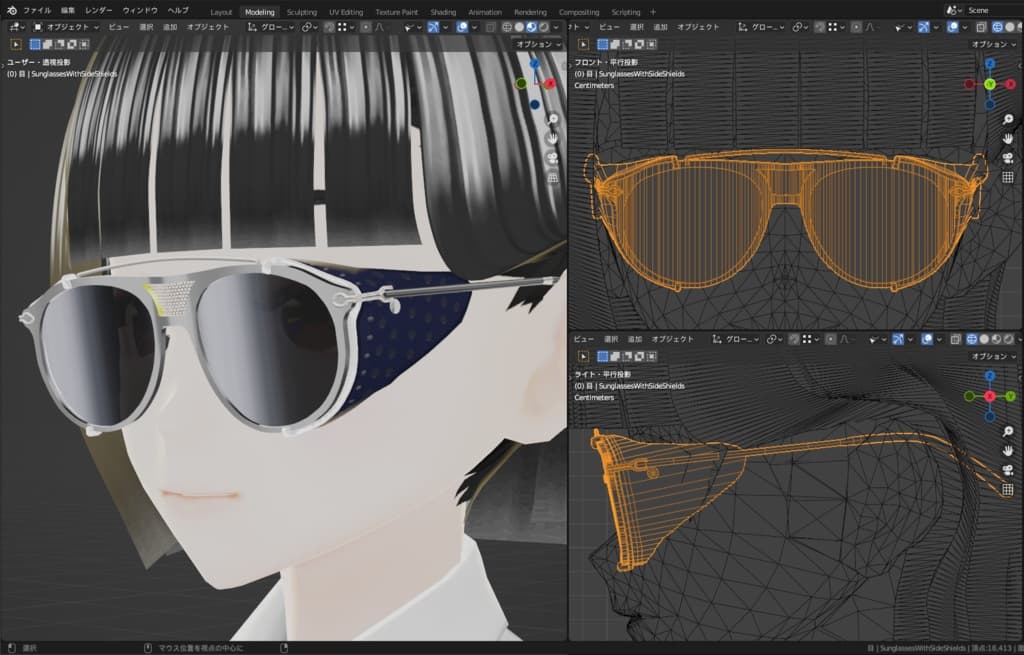Switch to the Sculpting workspace tab
Screen dimensions: 1024x655
coord(301,12)
